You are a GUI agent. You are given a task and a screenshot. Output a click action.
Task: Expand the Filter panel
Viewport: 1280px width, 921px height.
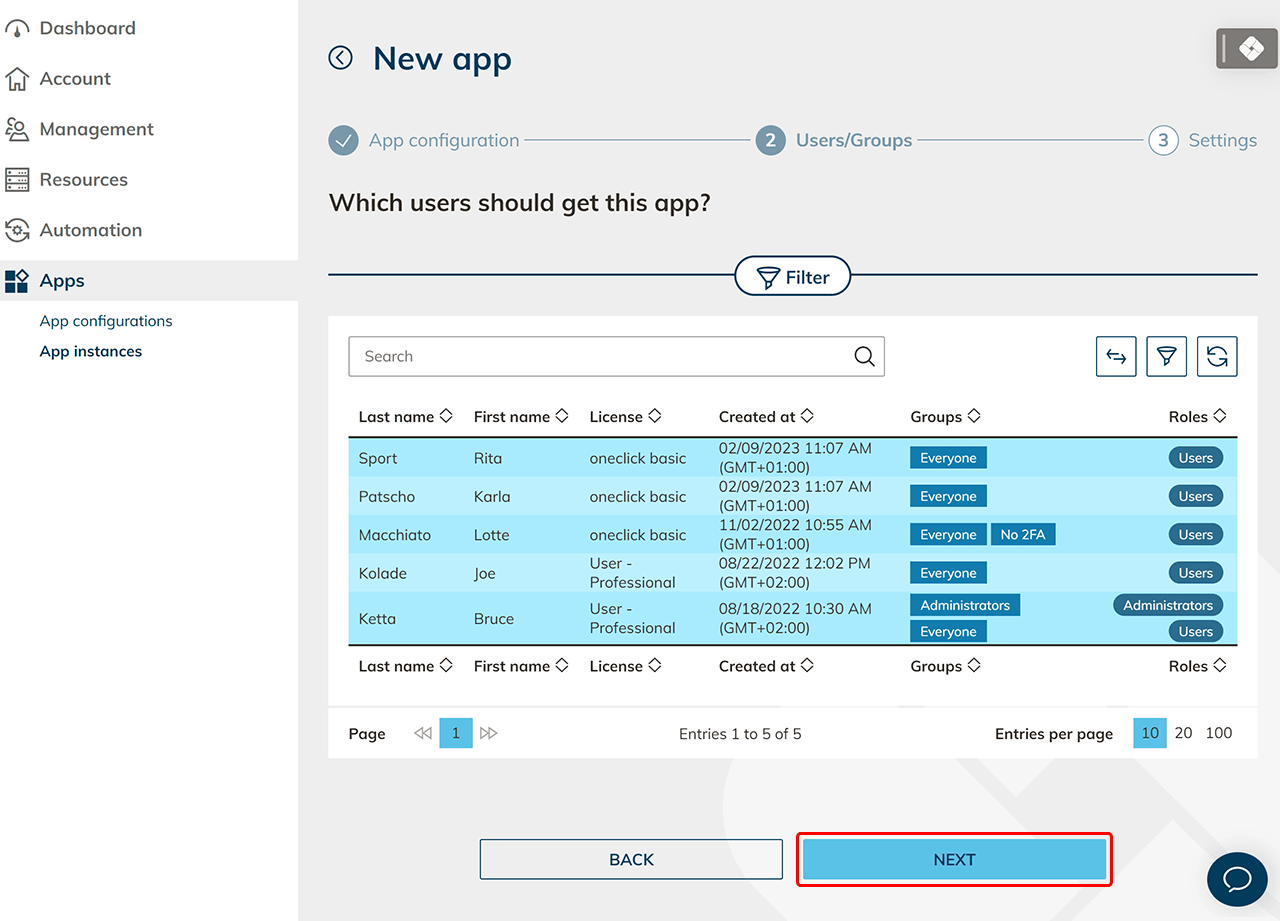click(793, 277)
